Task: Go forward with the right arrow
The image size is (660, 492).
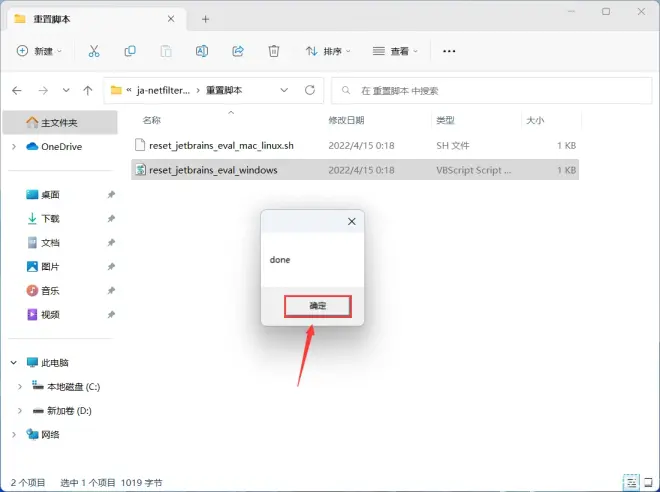Action: click(43, 90)
